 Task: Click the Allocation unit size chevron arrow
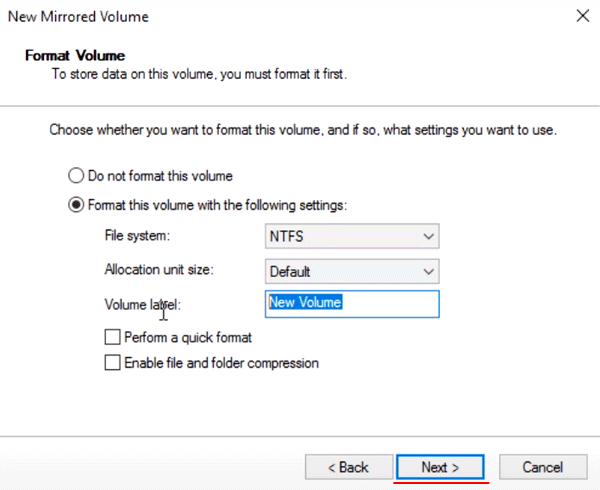[x=429, y=272]
